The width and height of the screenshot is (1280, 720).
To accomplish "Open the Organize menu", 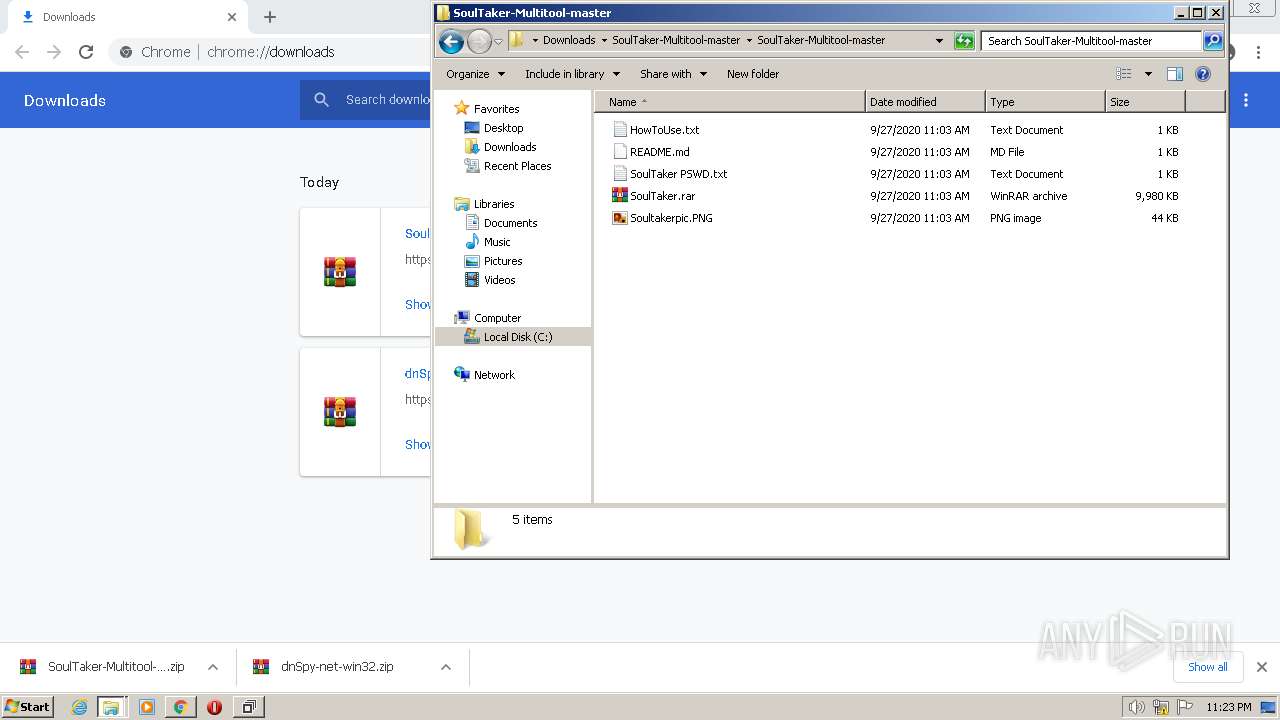I will point(476,74).
